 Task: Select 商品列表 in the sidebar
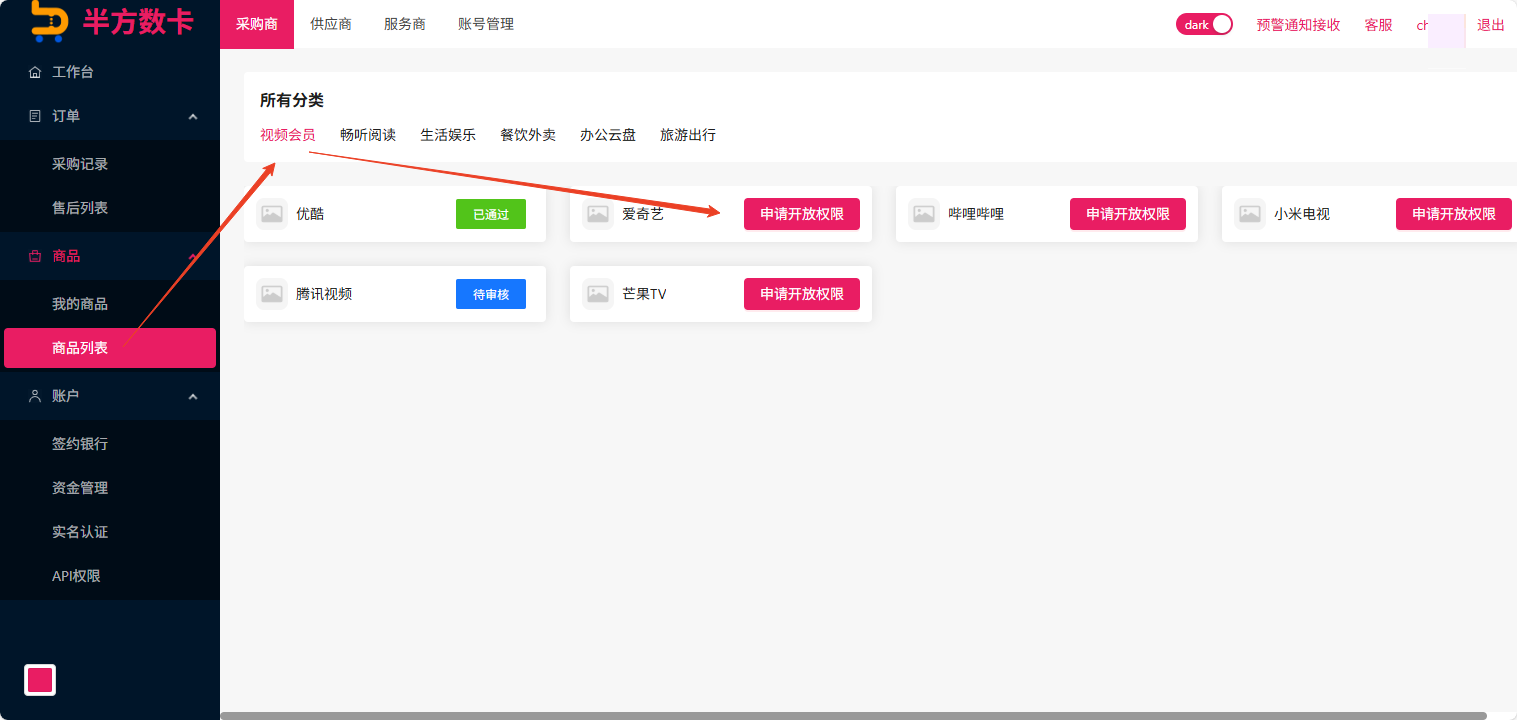(x=110, y=348)
